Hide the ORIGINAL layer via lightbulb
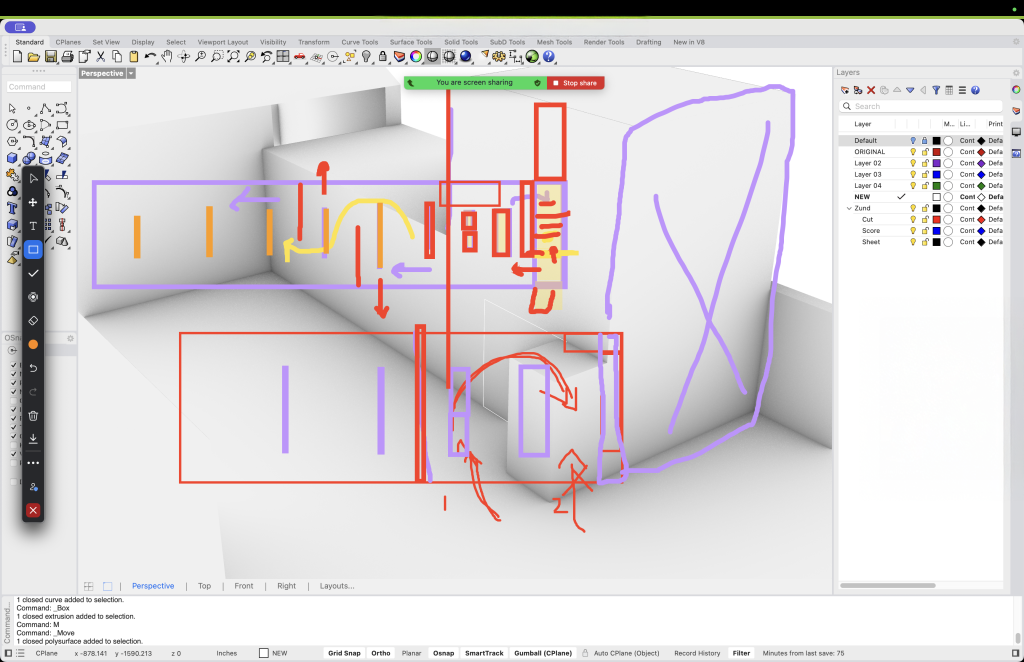Screen dimensions: 1024x662 coord(913,152)
